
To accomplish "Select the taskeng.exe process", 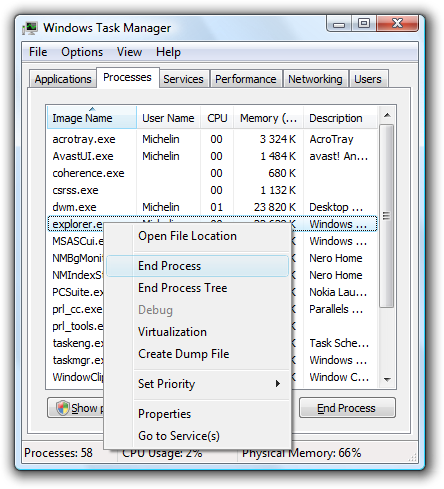I will 78,343.
